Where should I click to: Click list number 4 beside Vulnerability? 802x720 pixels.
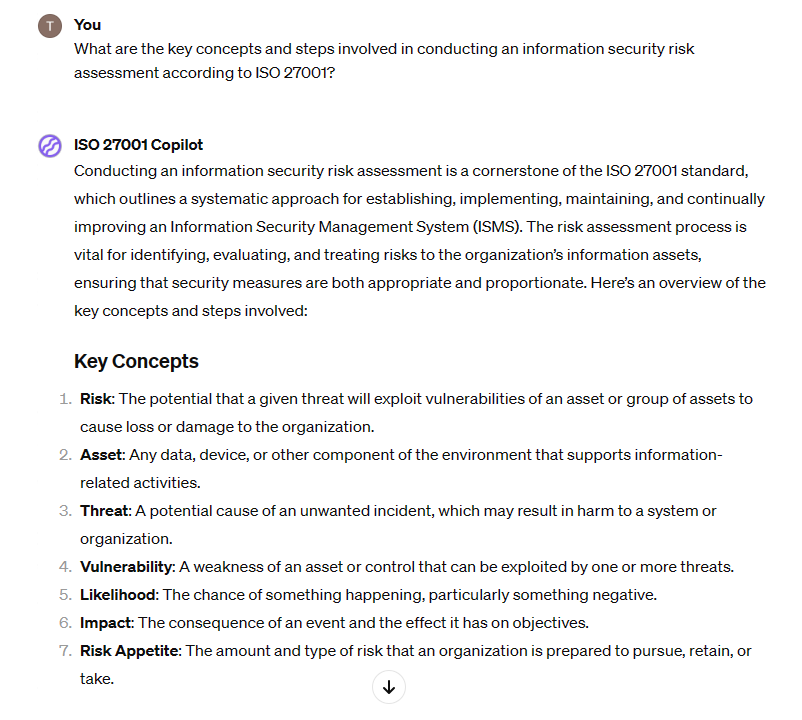tap(65, 567)
